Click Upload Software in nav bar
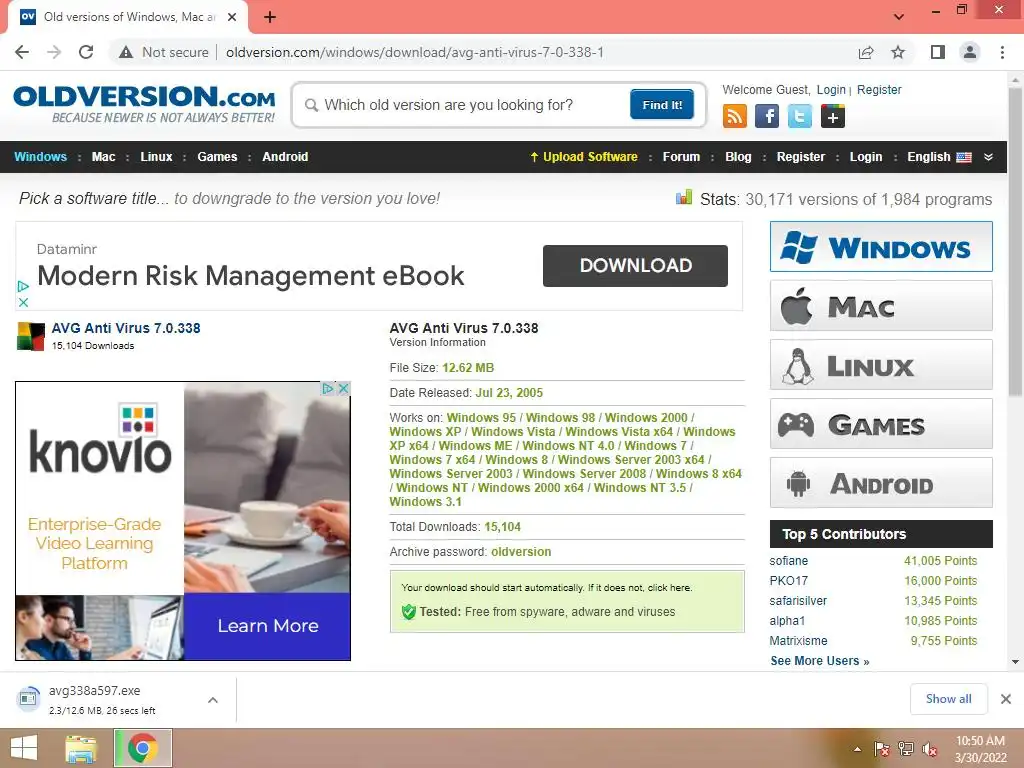 coord(584,157)
